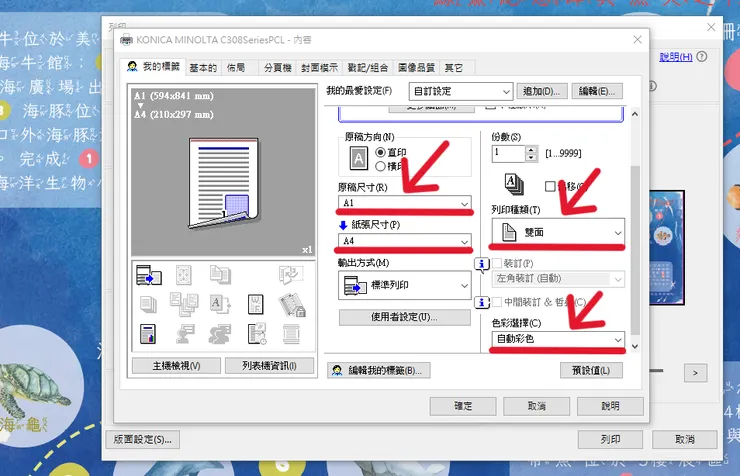Viewport: 740px width, 476px height.
Task: Click the 預設值(L) button
Action: pyautogui.click(x=591, y=370)
